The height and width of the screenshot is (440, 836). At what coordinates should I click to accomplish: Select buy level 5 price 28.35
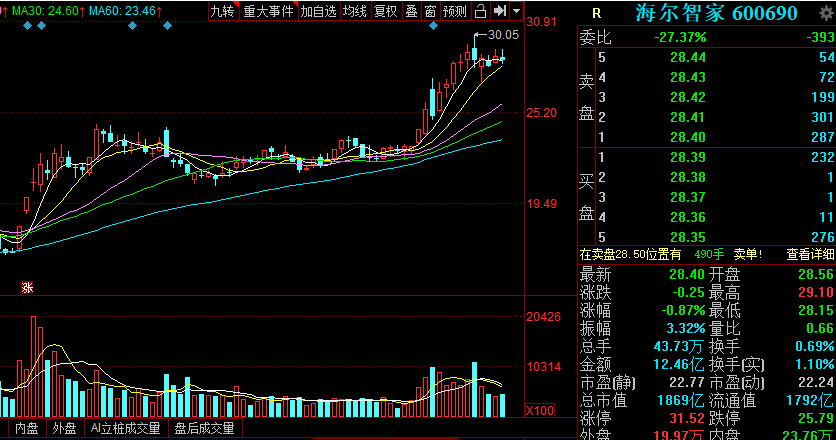pyautogui.click(x=688, y=237)
